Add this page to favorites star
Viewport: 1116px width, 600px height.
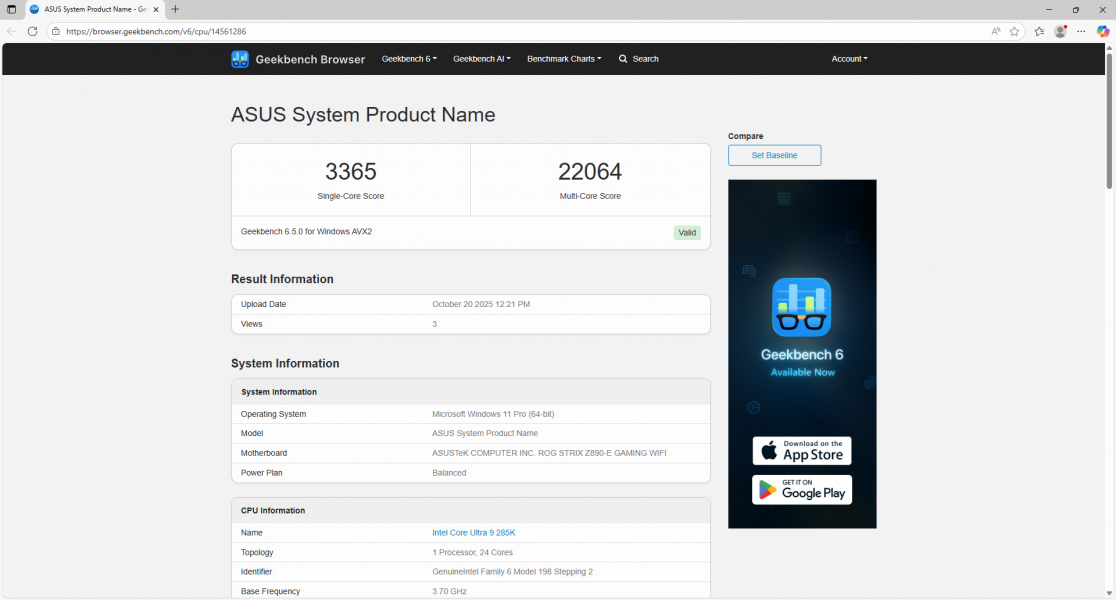pyautogui.click(x=1014, y=31)
